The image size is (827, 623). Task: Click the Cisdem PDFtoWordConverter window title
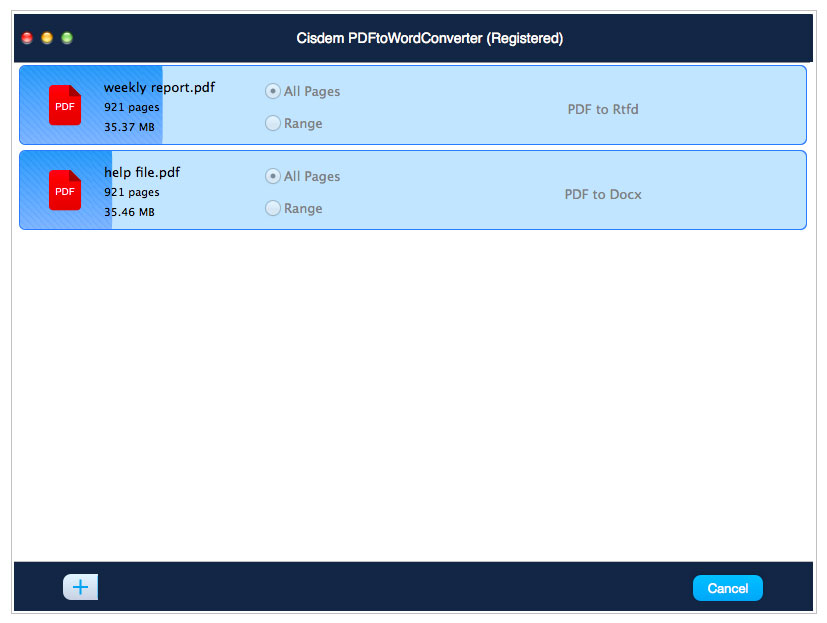[x=429, y=39]
